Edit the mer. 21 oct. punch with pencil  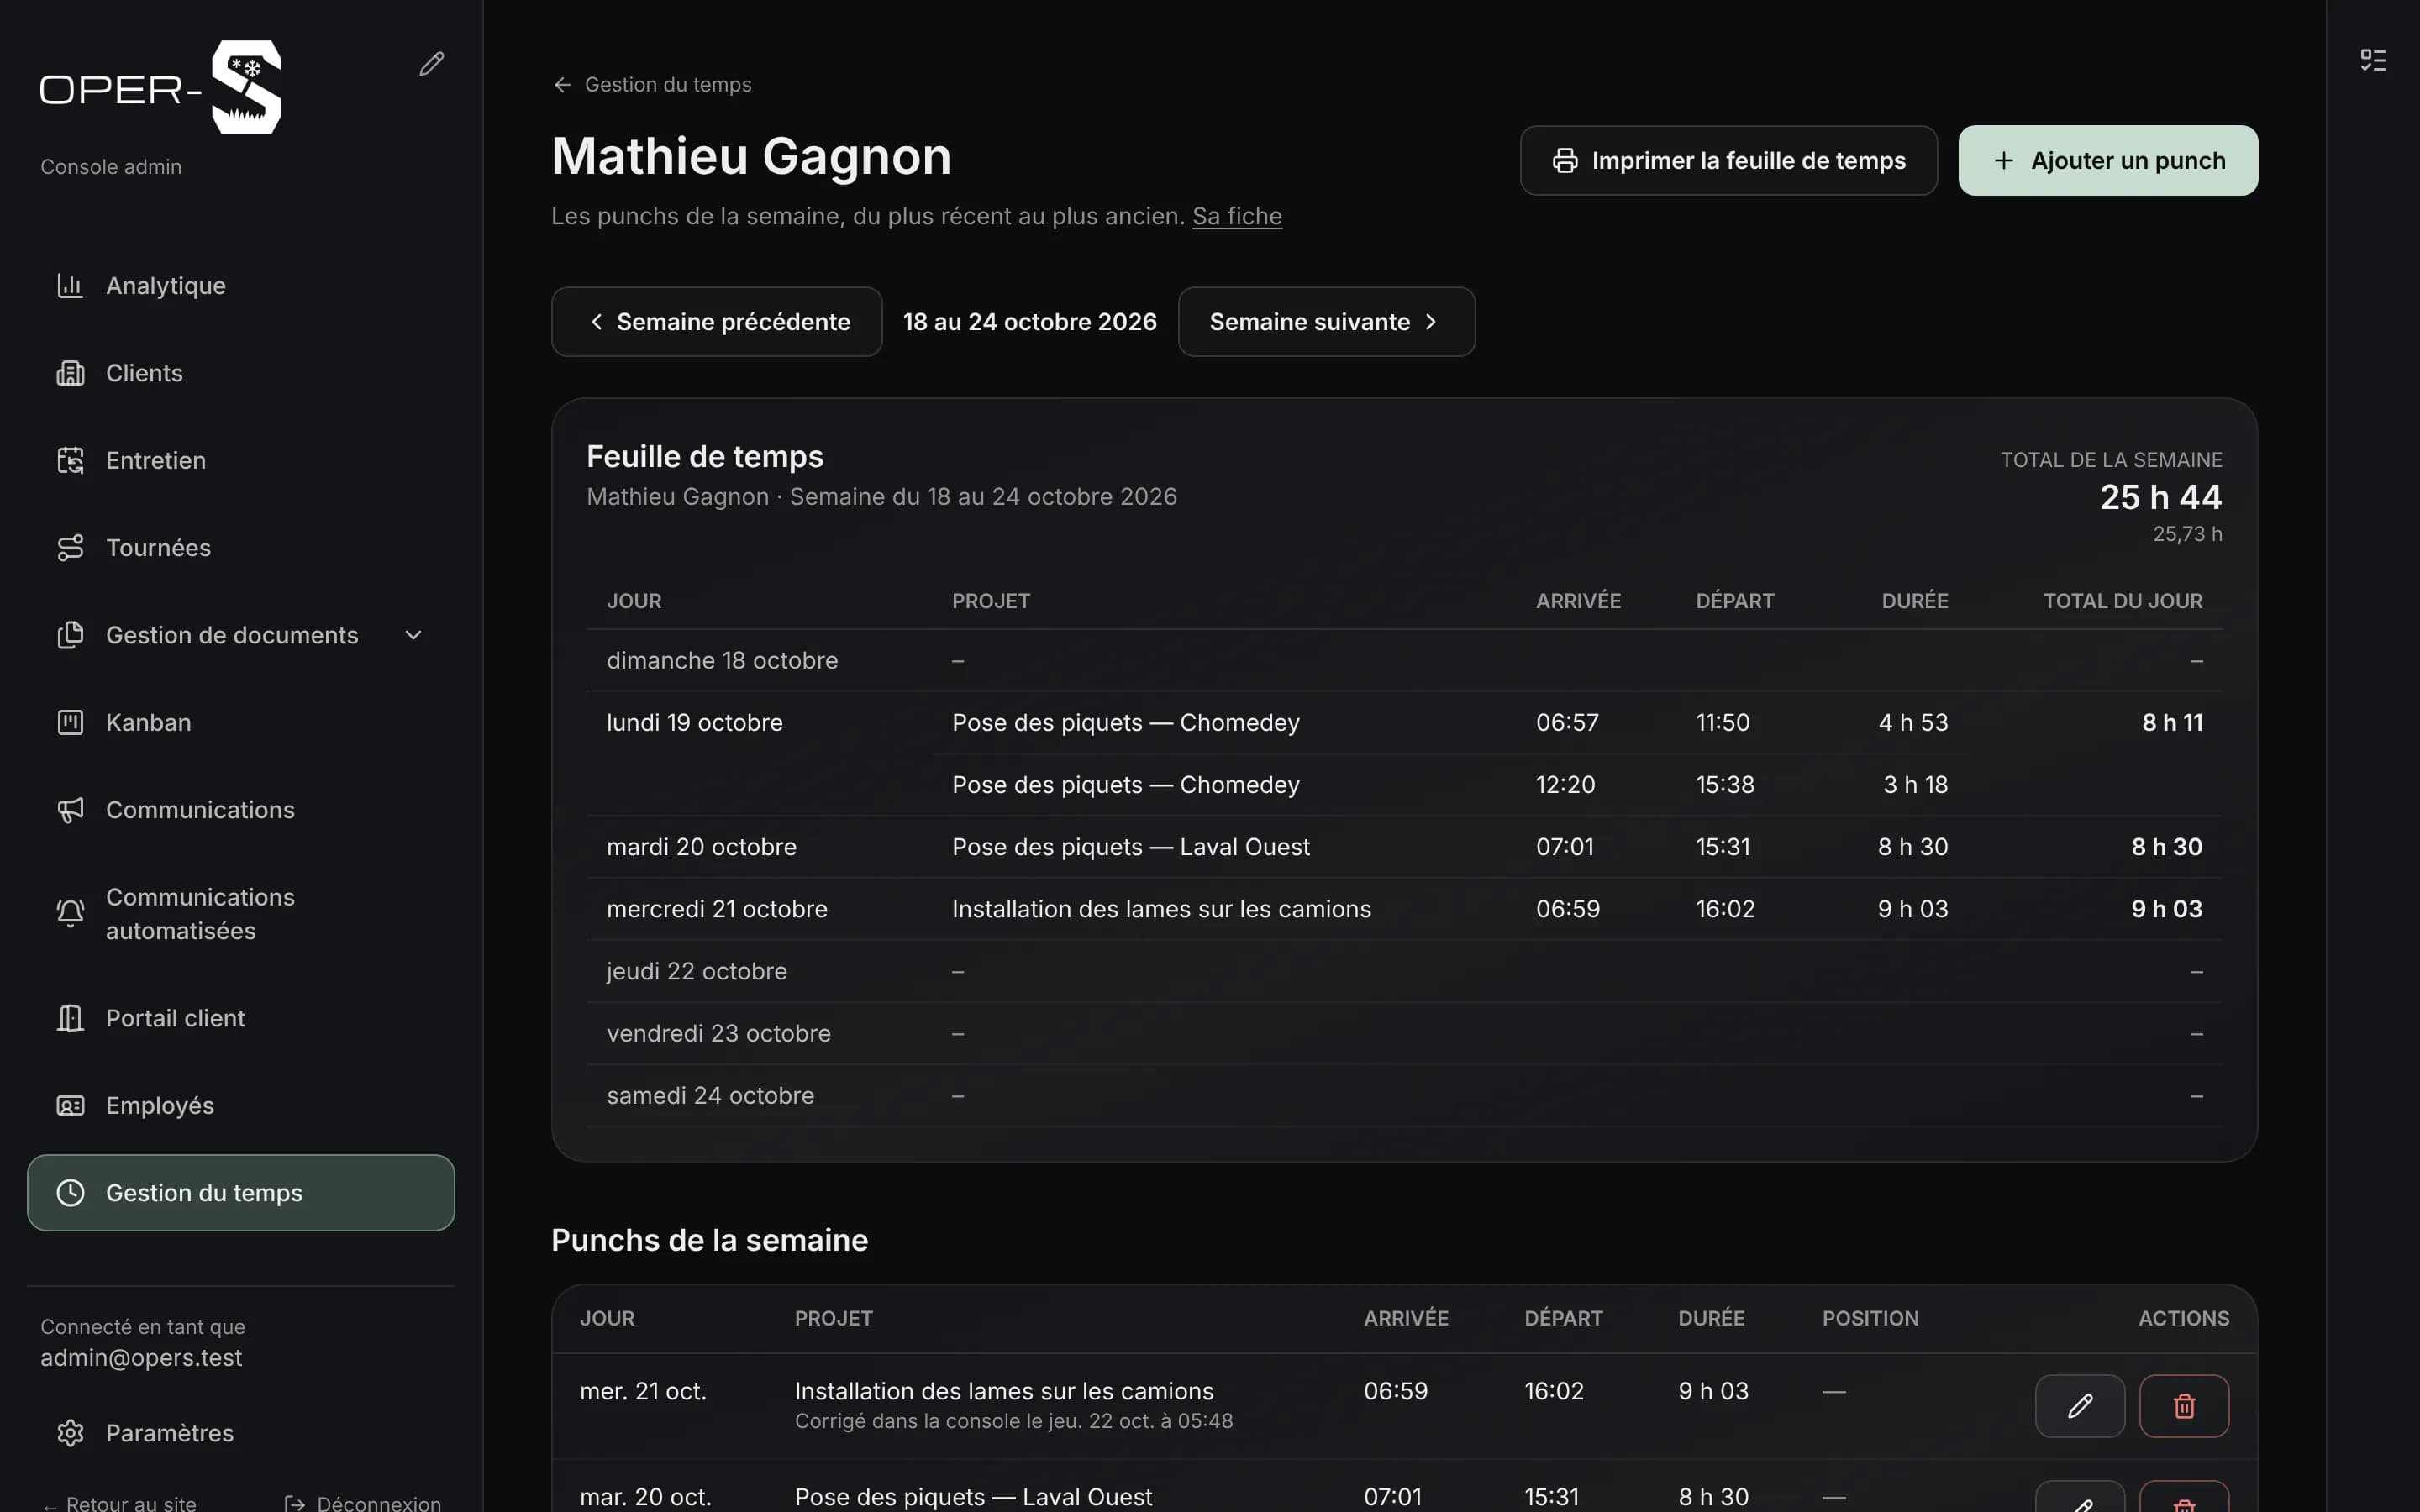[2080, 1406]
